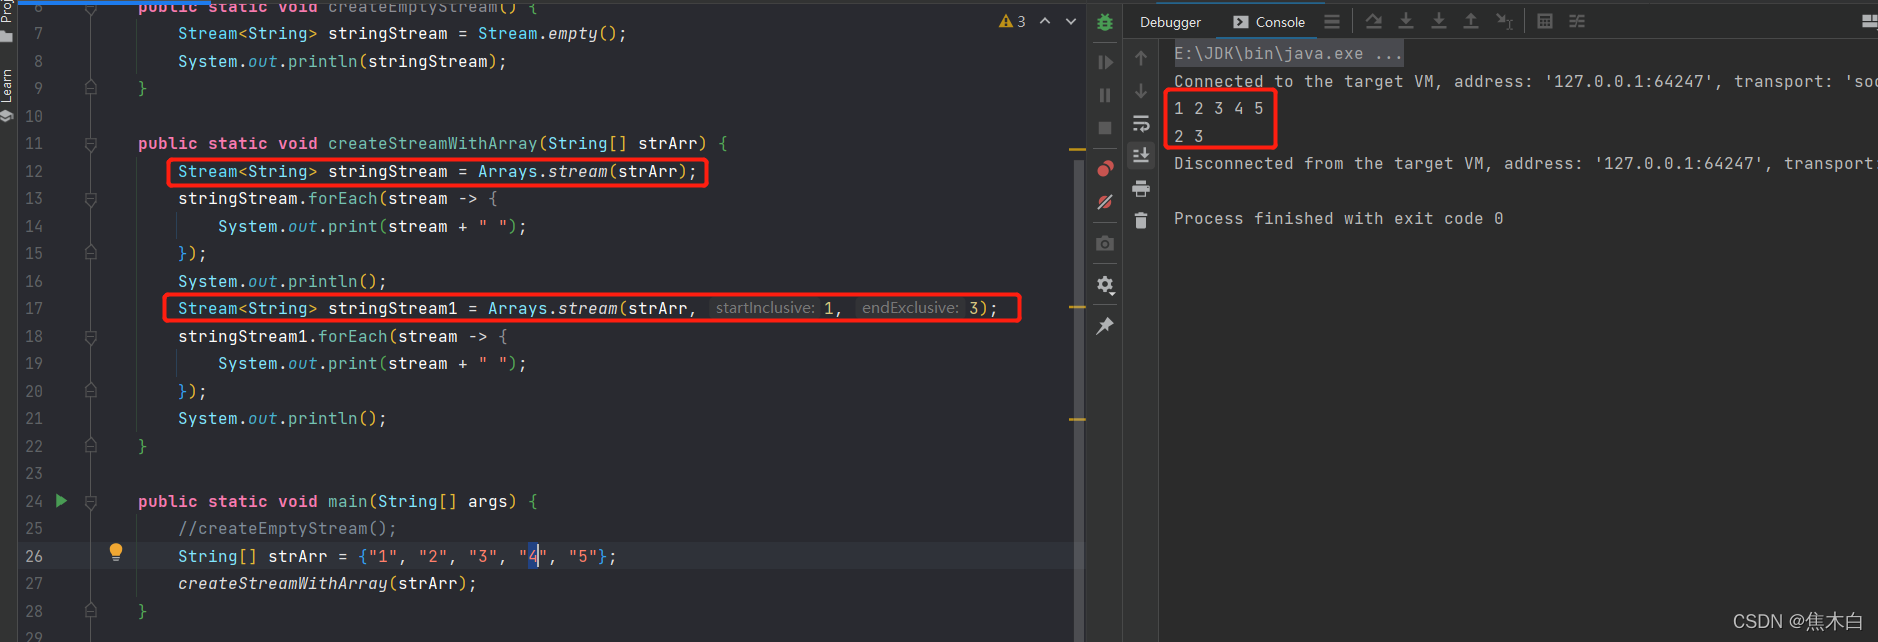Image resolution: width=1878 pixels, height=642 pixels.
Task: Click 'createStreamWithArray(strArr);' call on line 27
Action: [327, 584]
